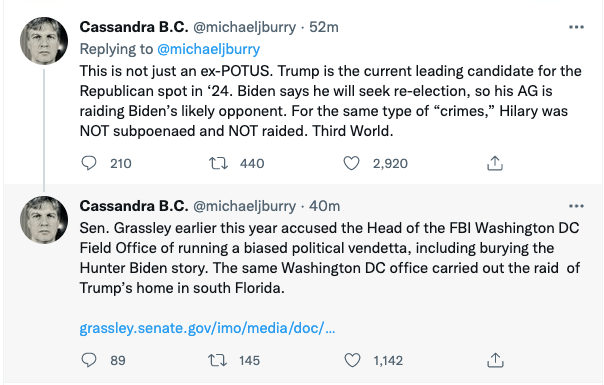Open the tweet text about Washington DC Field Office

pos(330,258)
